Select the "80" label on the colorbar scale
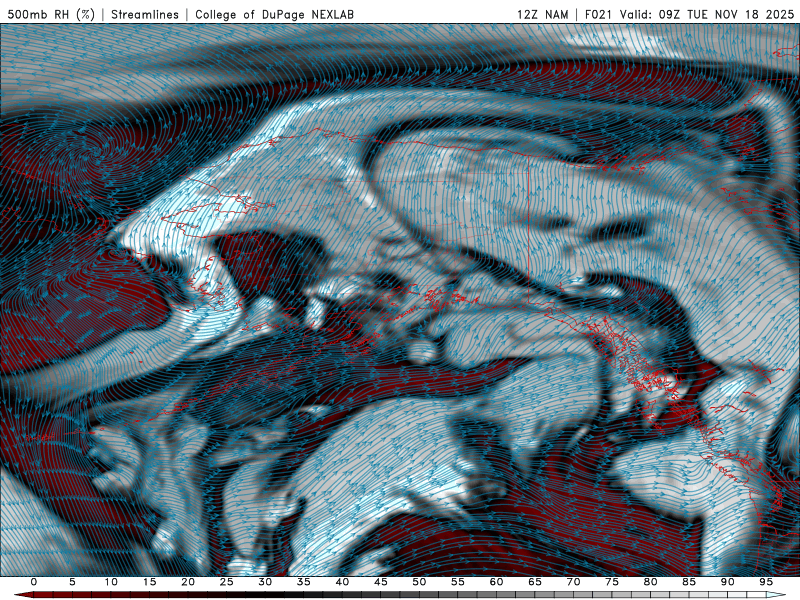 click(650, 582)
